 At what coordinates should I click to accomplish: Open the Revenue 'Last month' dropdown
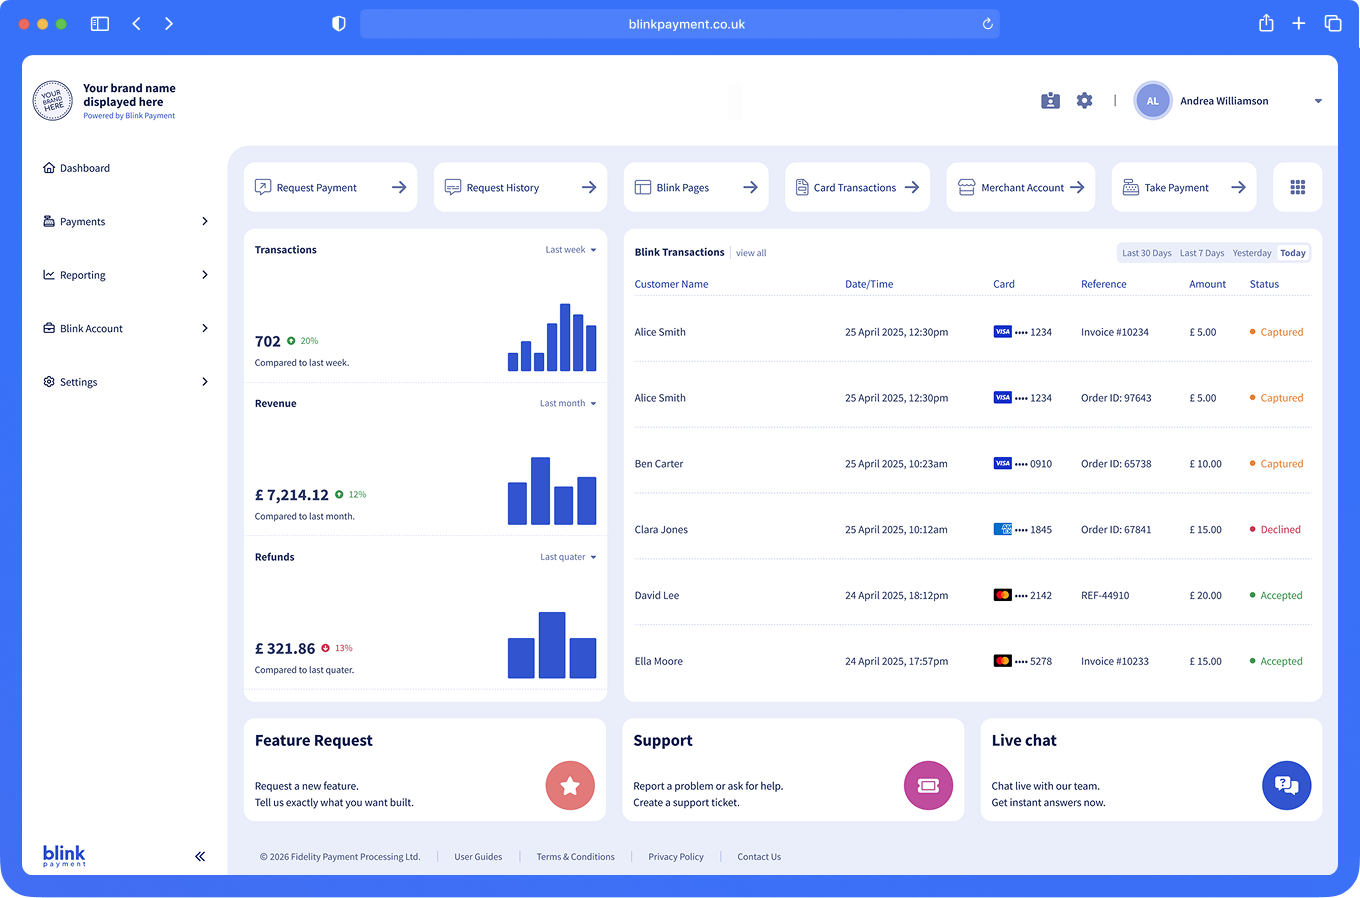pos(567,404)
